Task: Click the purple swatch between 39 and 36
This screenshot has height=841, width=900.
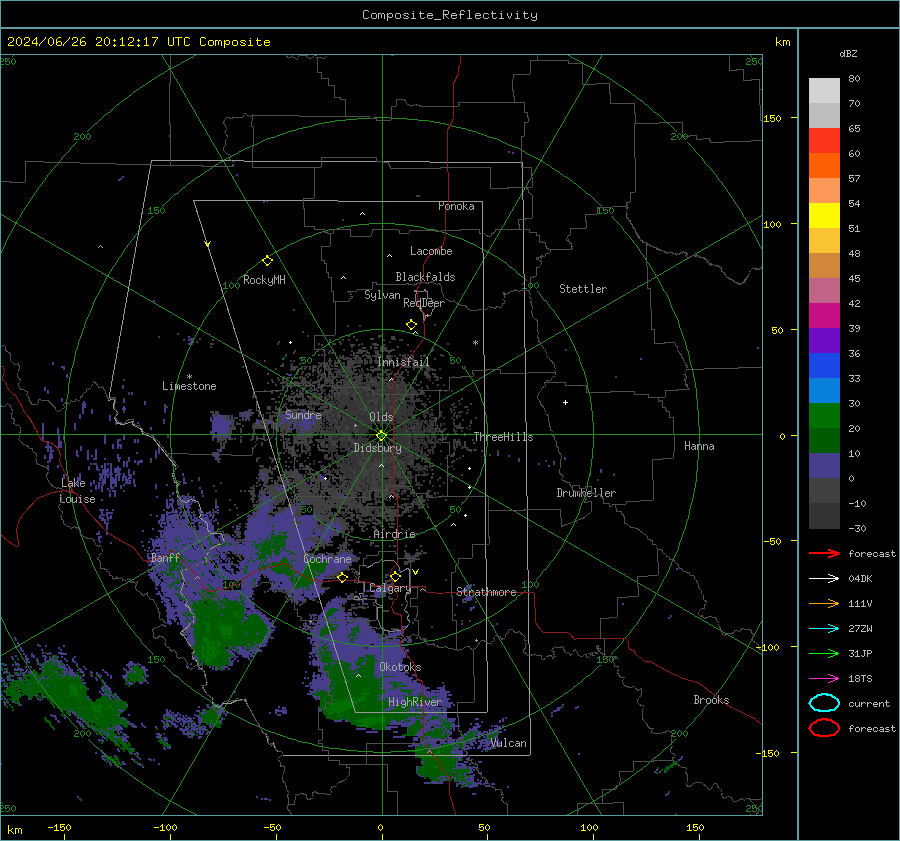Action: (x=824, y=340)
